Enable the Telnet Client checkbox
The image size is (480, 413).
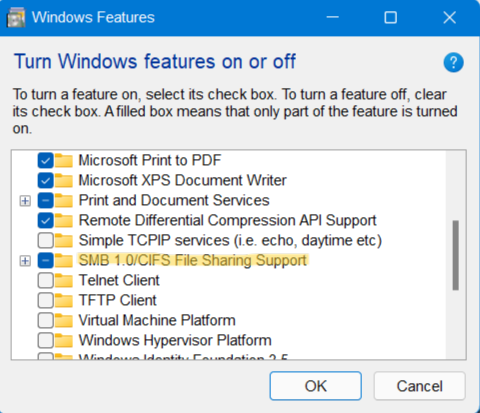[45, 281]
